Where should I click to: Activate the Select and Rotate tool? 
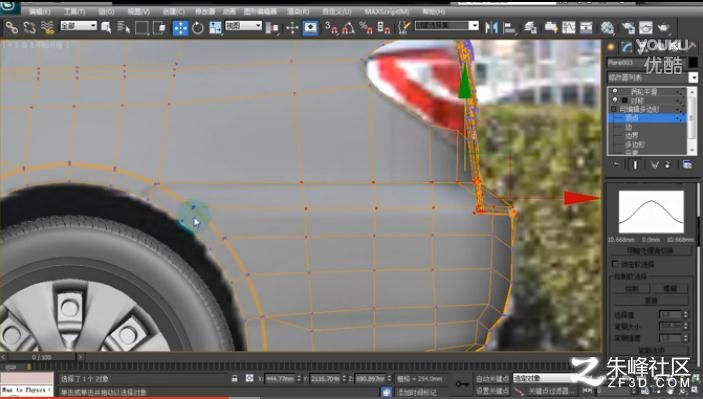[x=198, y=28]
